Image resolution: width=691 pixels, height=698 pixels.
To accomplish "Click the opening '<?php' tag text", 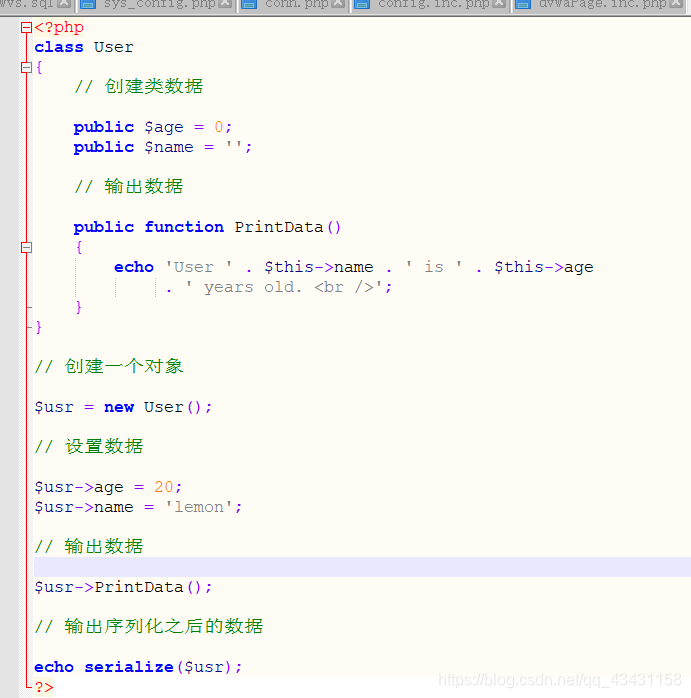I will point(59,28).
